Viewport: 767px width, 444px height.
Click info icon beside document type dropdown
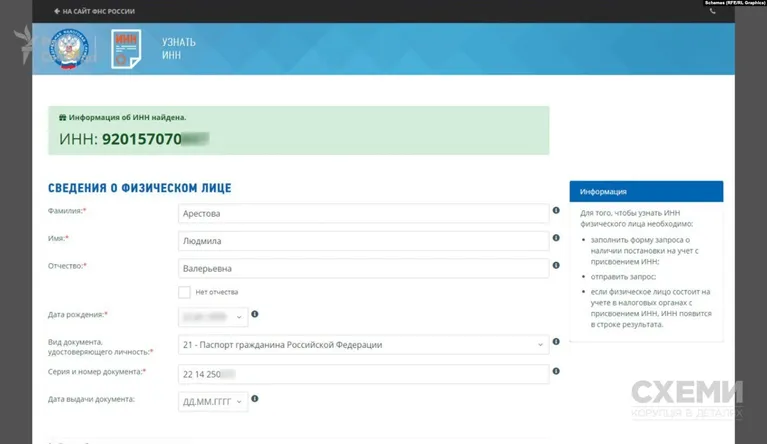(556, 341)
